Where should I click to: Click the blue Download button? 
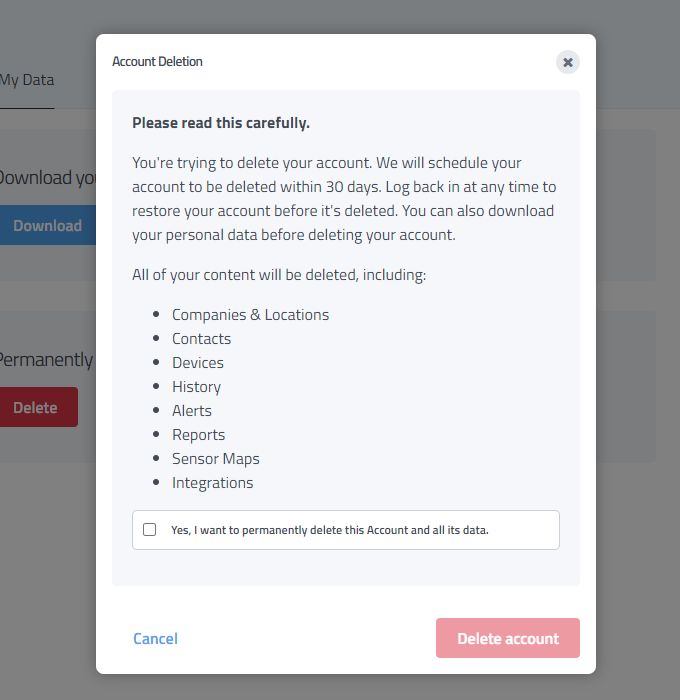pos(47,225)
